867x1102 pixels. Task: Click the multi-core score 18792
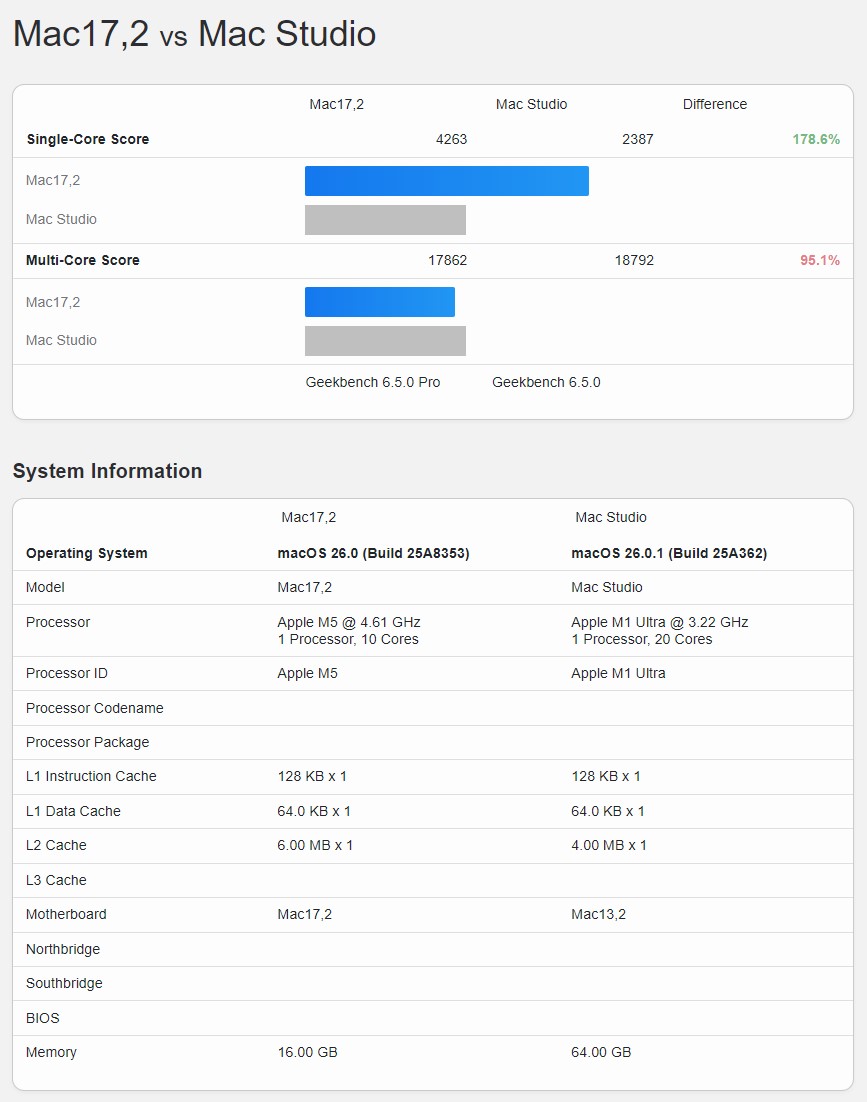click(634, 260)
